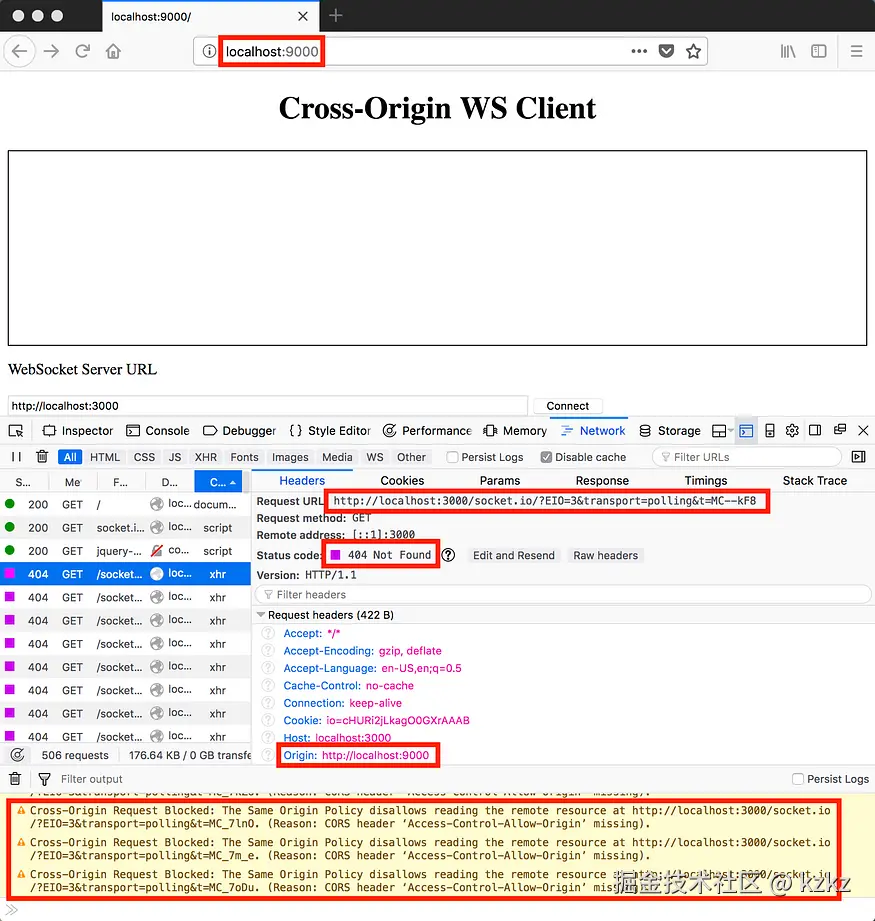Open the Library bookshelf icon
Screen dimensions: 875x921
(788, 51)
